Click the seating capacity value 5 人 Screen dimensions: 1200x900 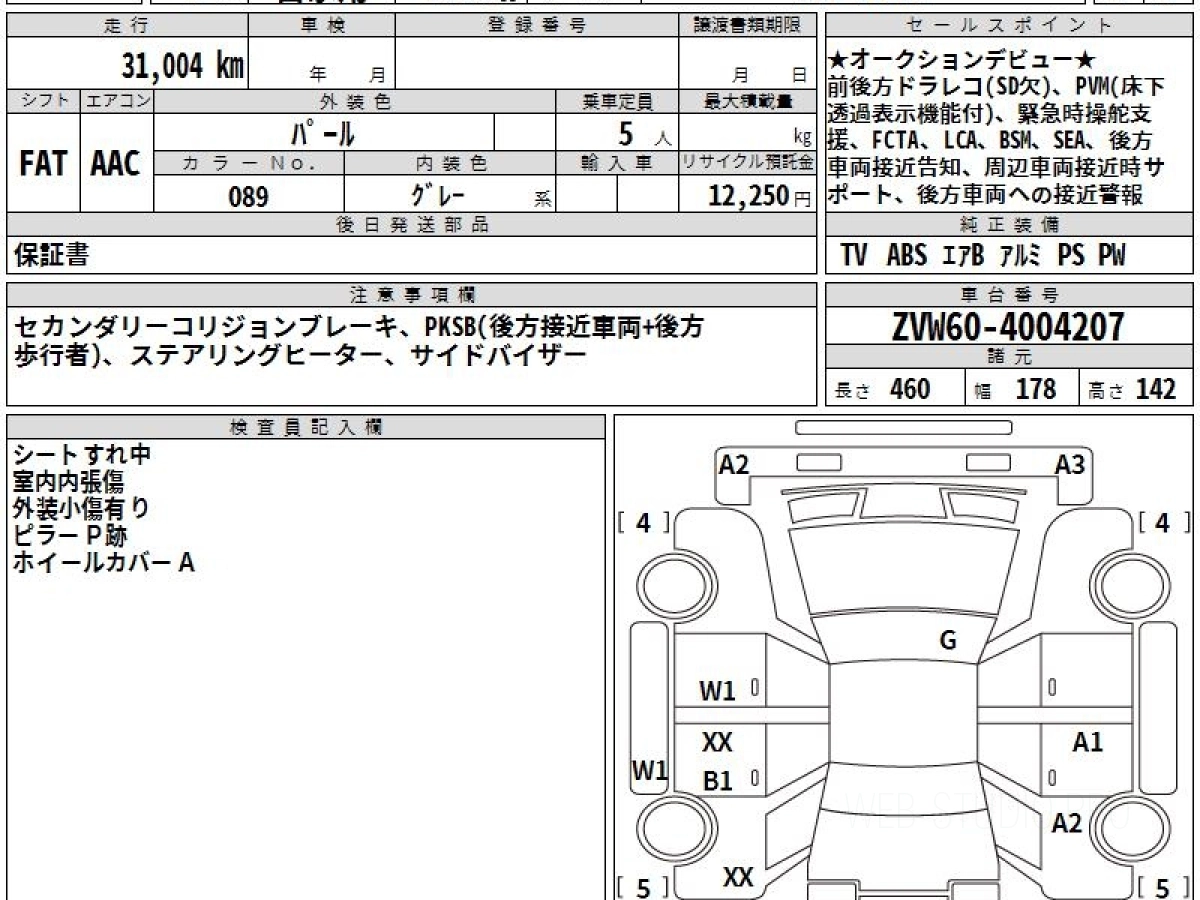pos(644,133)
